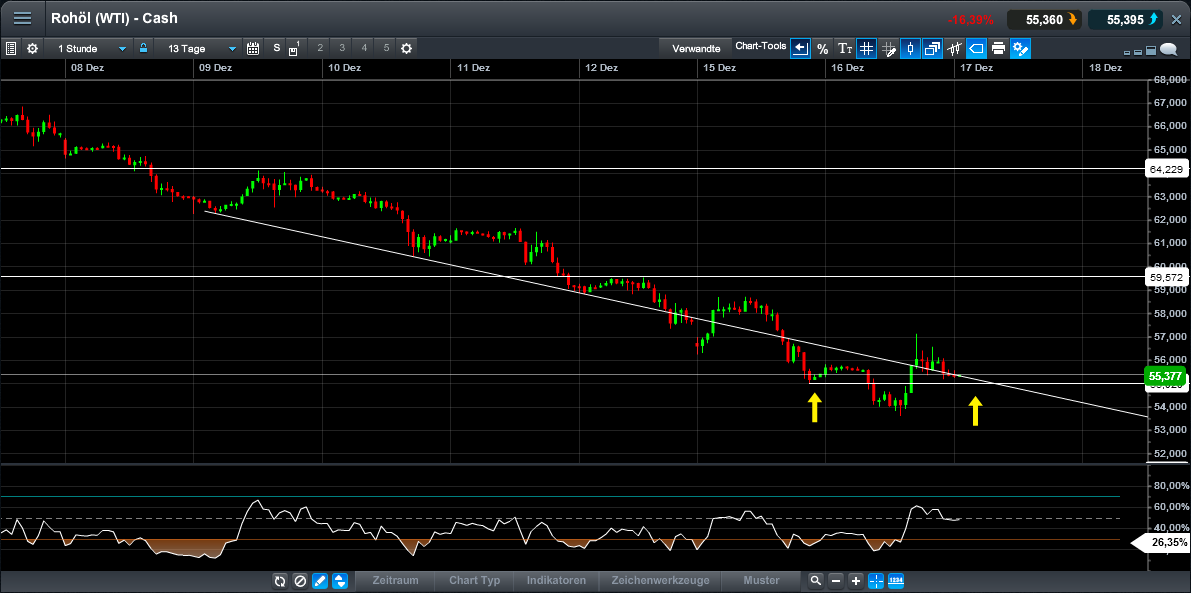Toggle the percentage scale display
Viewport: 1191px width, 593px height.
tap(823, 48)
